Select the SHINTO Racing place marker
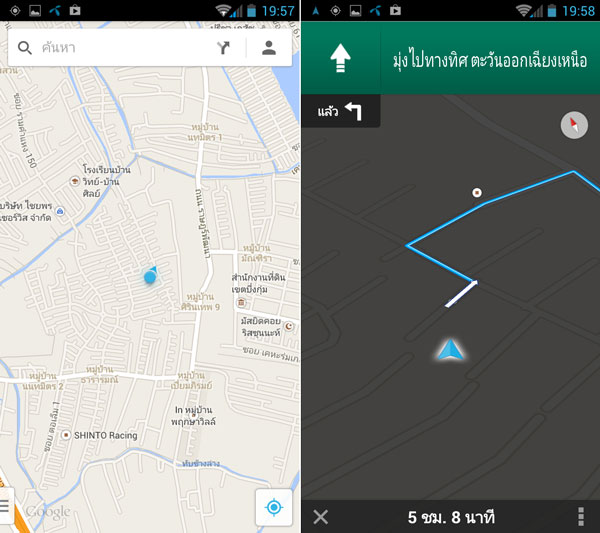The height and width of the screenshot is (533, 600). 66,435
